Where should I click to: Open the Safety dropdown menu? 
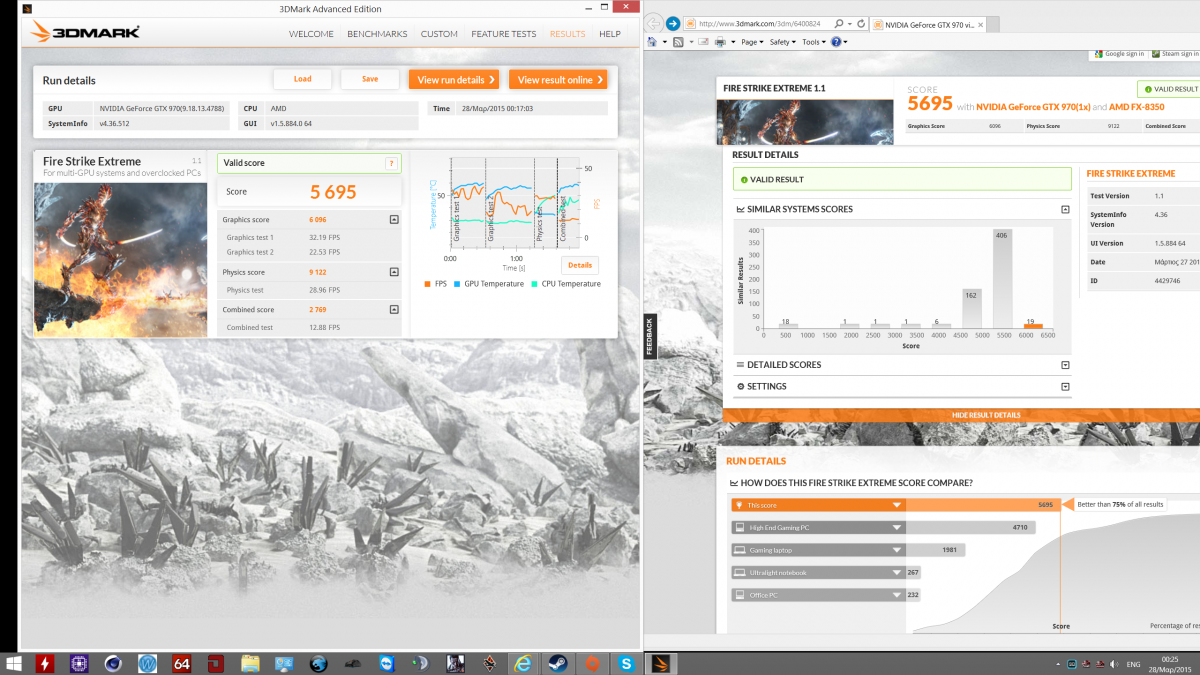click(783, 42)
